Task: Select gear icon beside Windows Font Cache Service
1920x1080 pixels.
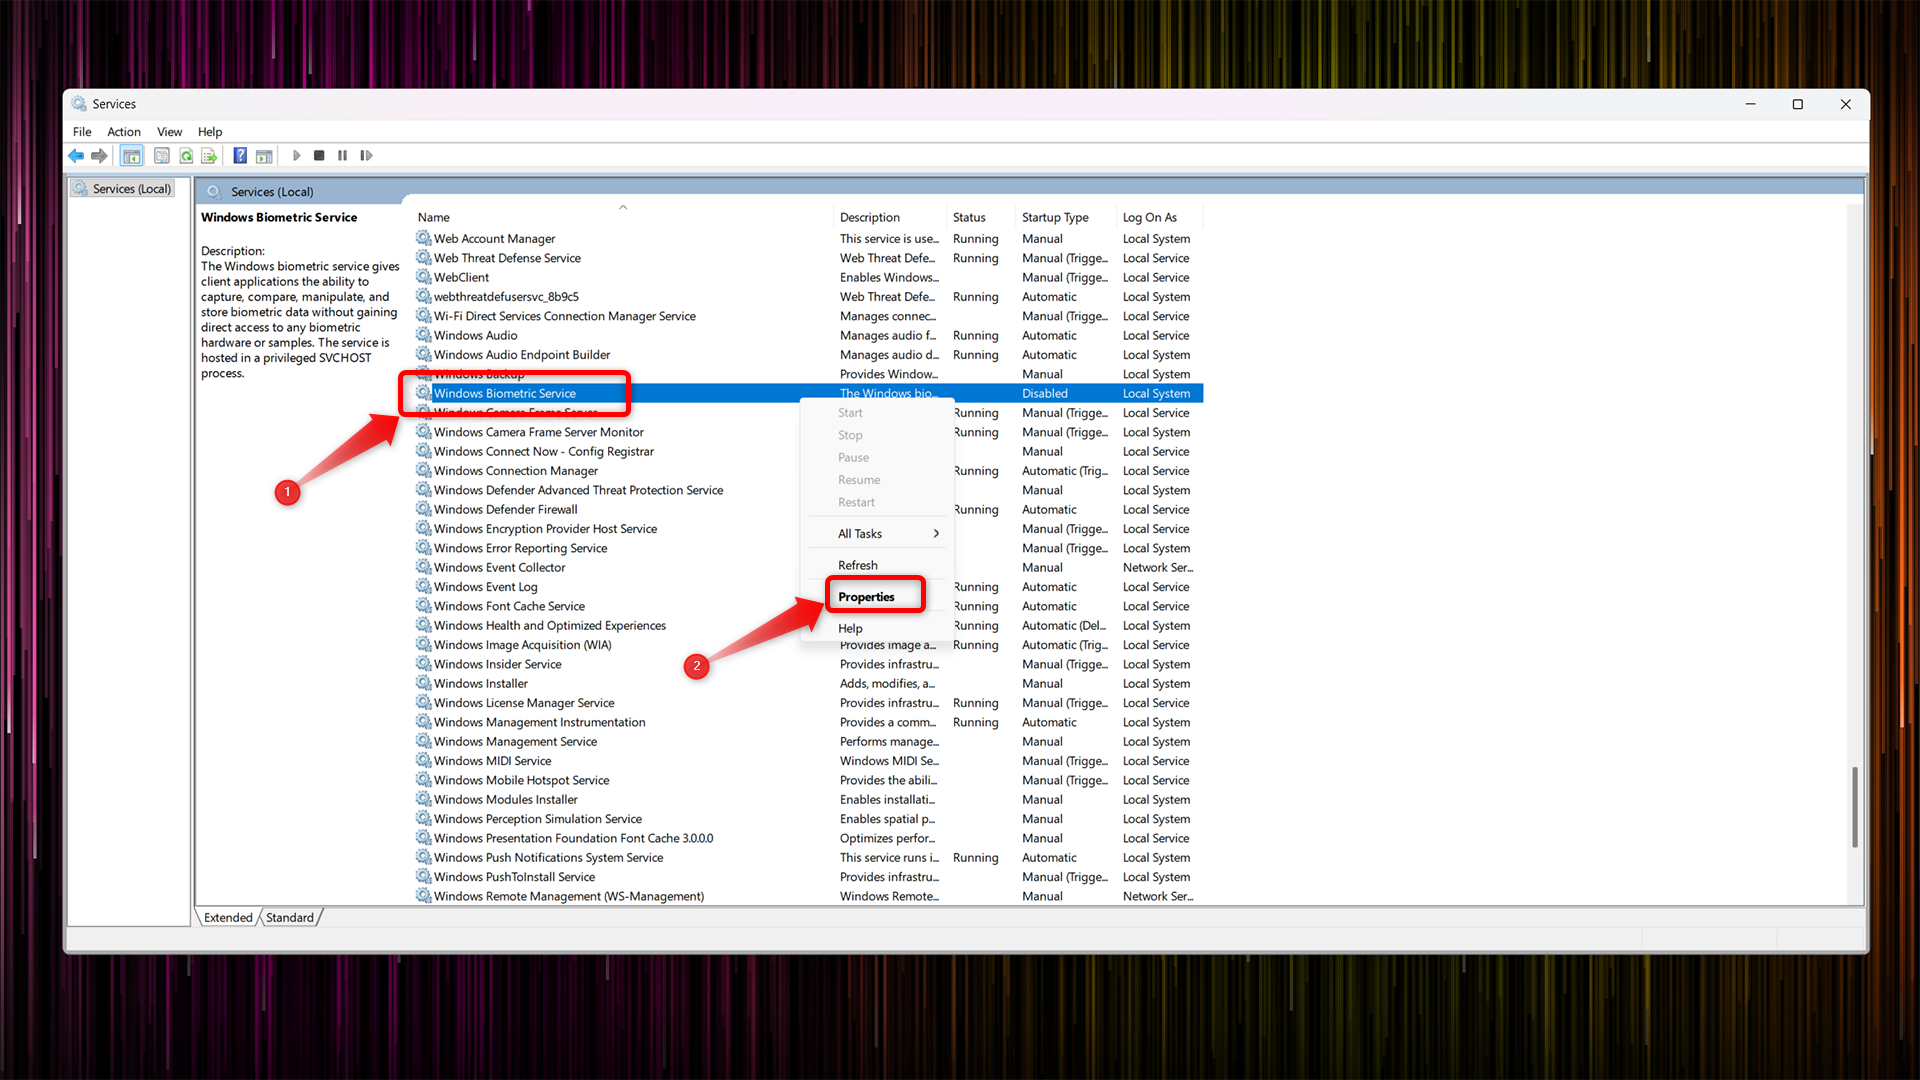Action: 424,606
